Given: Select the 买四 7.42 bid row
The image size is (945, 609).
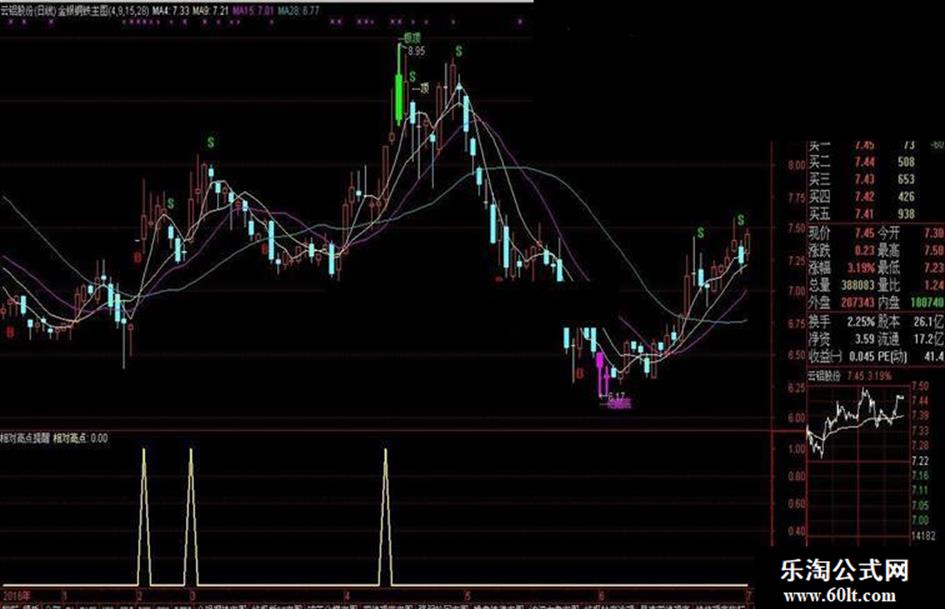Looking at the screenshot, I should [x=862, y=197].
